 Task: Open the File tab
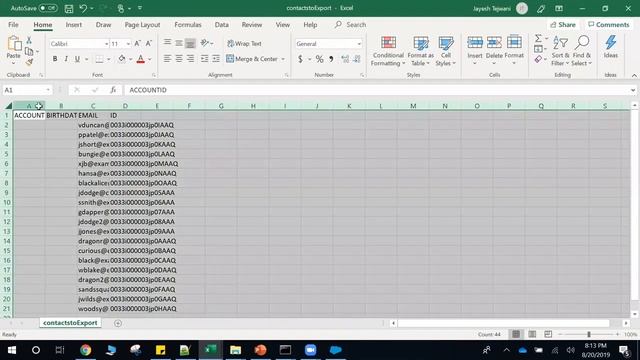click(13, 24)
